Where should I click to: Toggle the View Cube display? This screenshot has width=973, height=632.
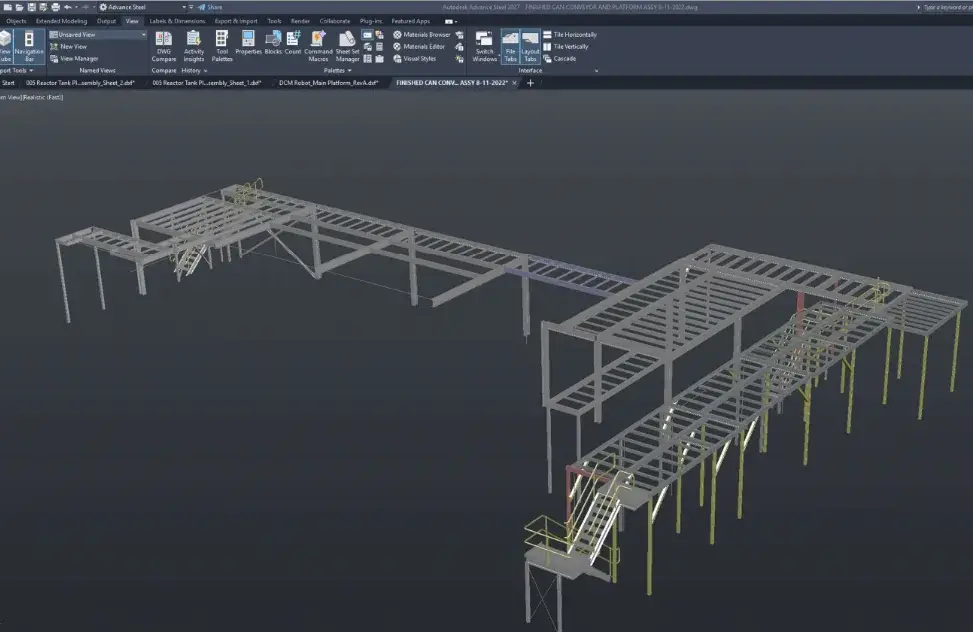tap(5, 46)
